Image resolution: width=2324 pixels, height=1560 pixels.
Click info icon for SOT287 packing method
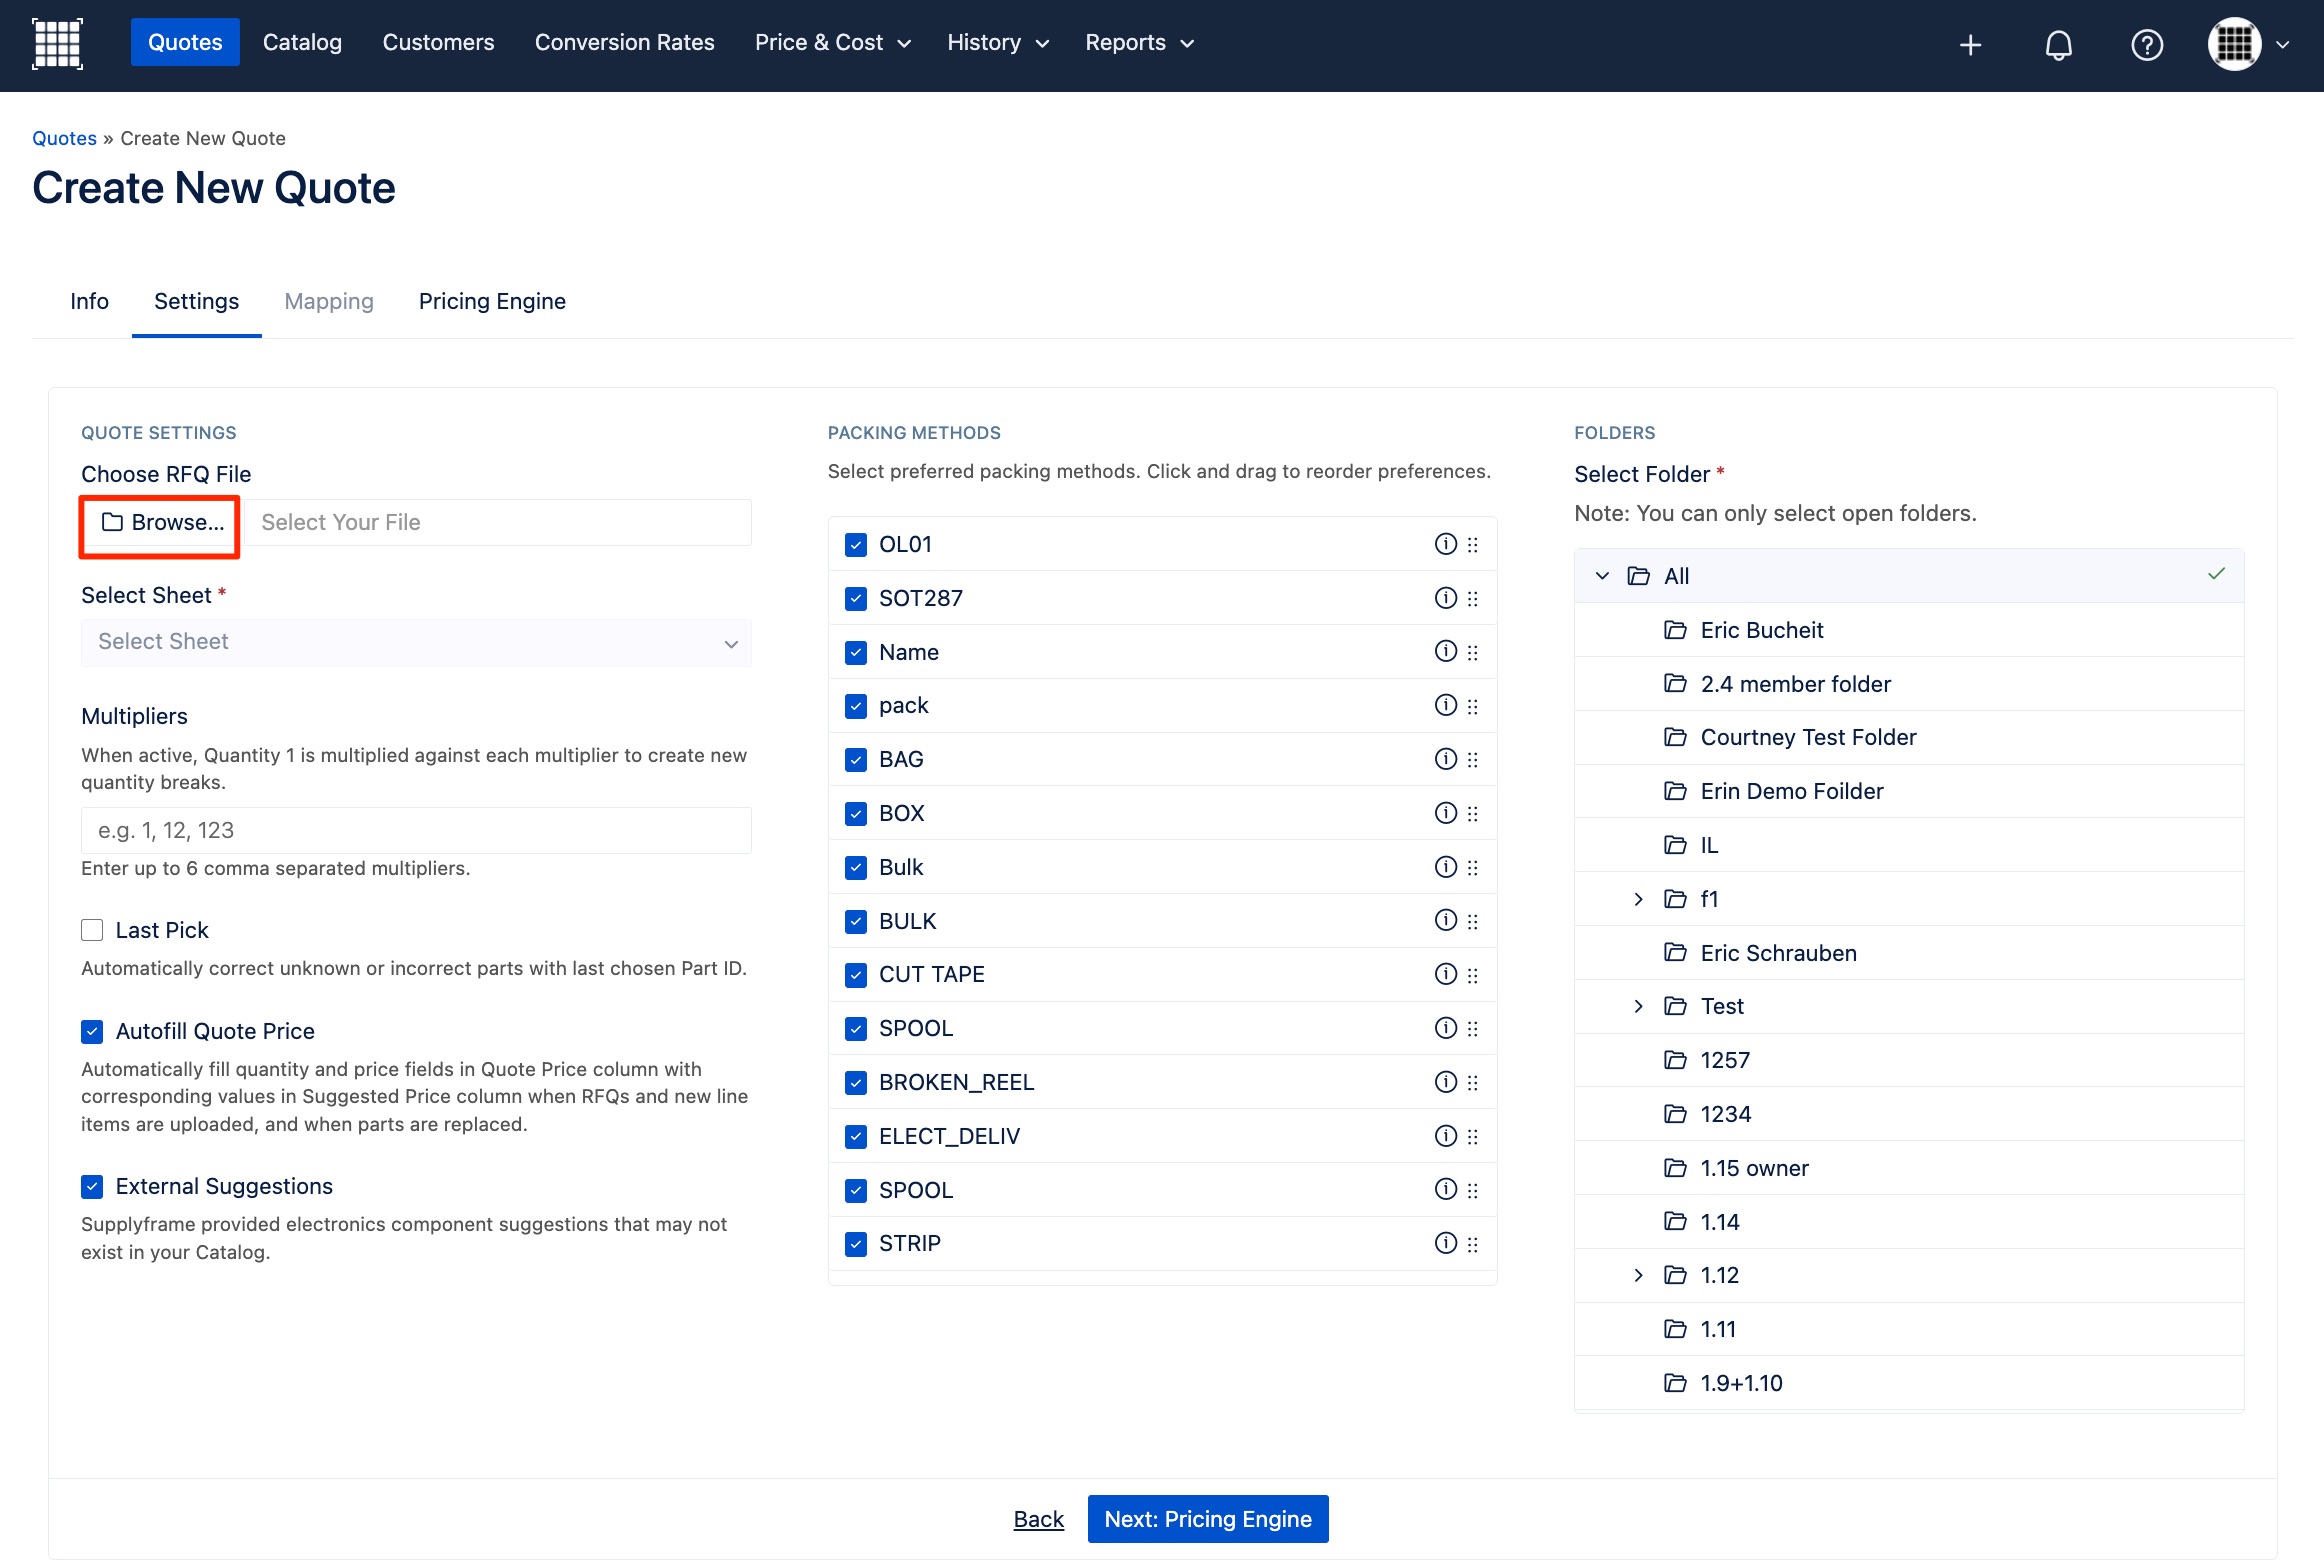(1445, 597)
